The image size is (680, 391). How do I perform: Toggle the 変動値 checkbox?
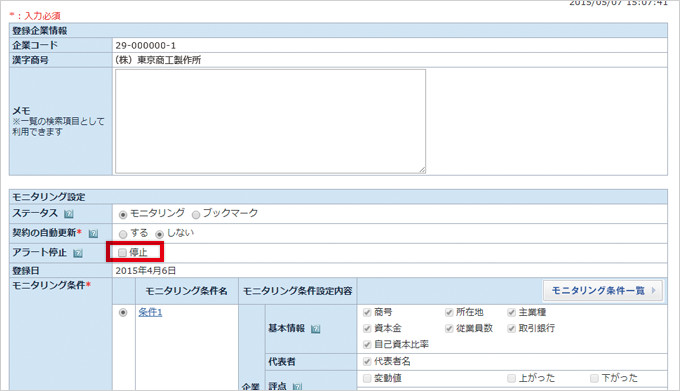[x=367, y=378]
